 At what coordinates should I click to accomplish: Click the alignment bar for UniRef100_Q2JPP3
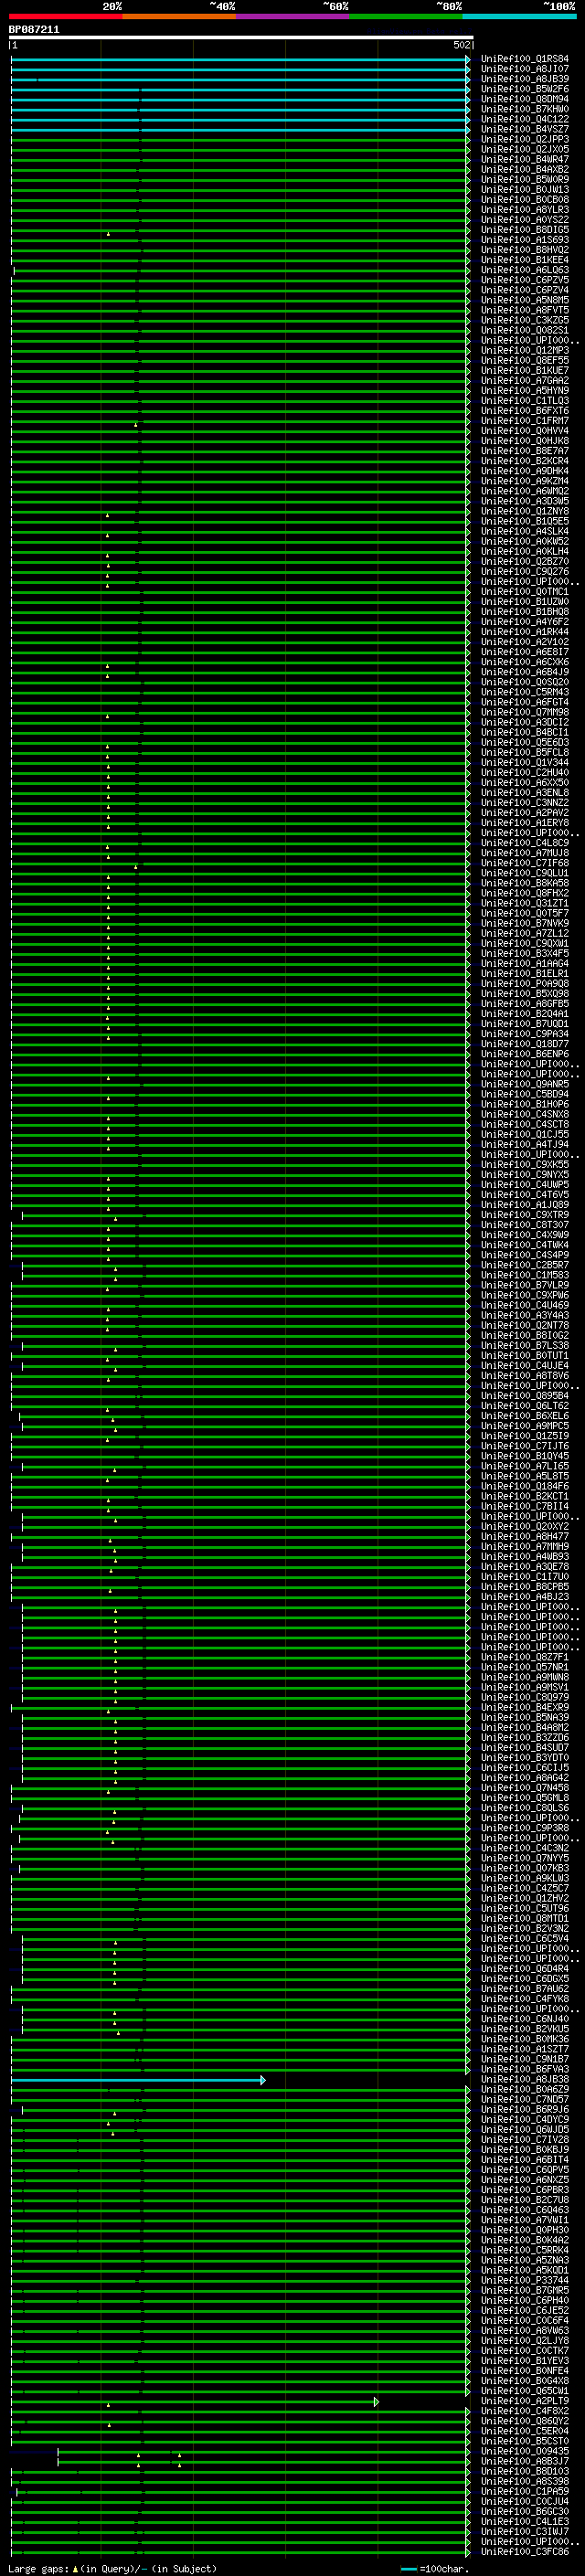pyautogui.click(x=240, y=140)
